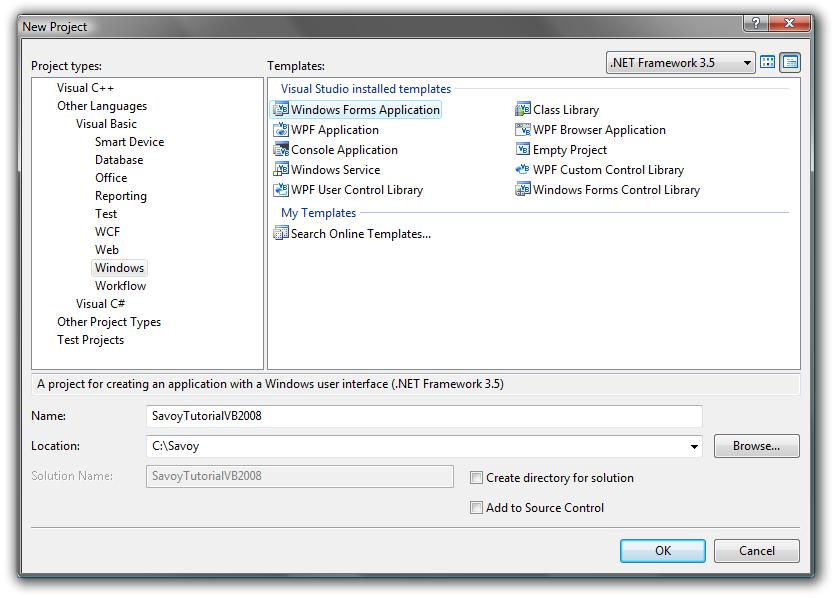Click the Console Application template icon

281,150
